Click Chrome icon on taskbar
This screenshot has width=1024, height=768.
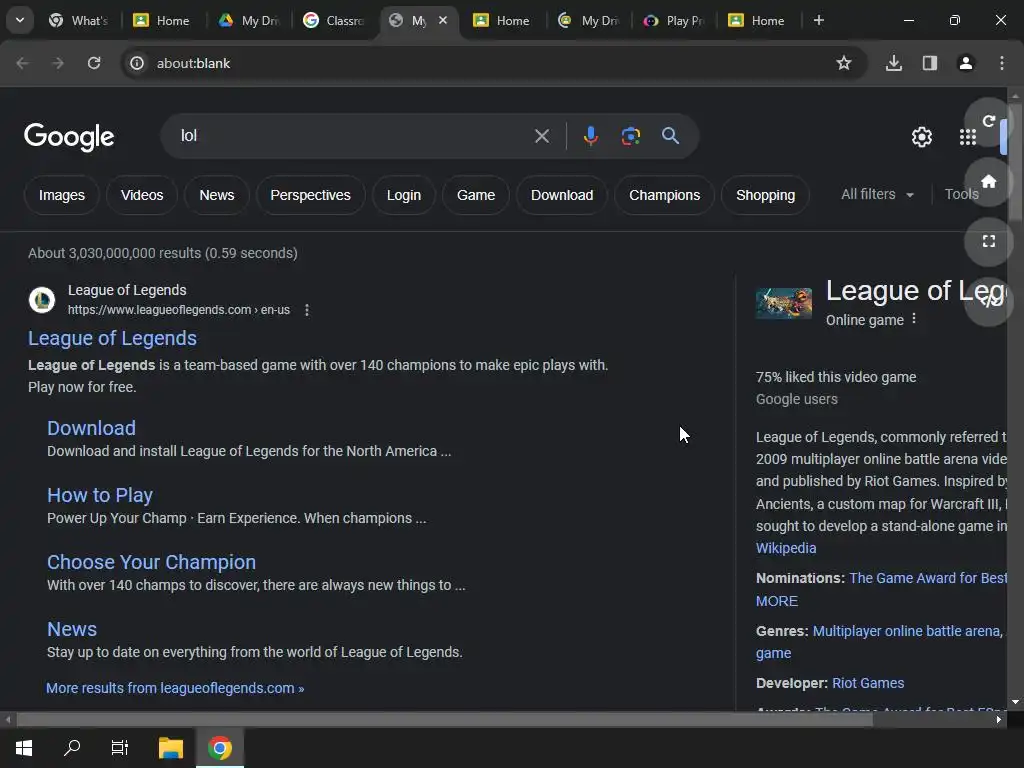click(220, 748)
